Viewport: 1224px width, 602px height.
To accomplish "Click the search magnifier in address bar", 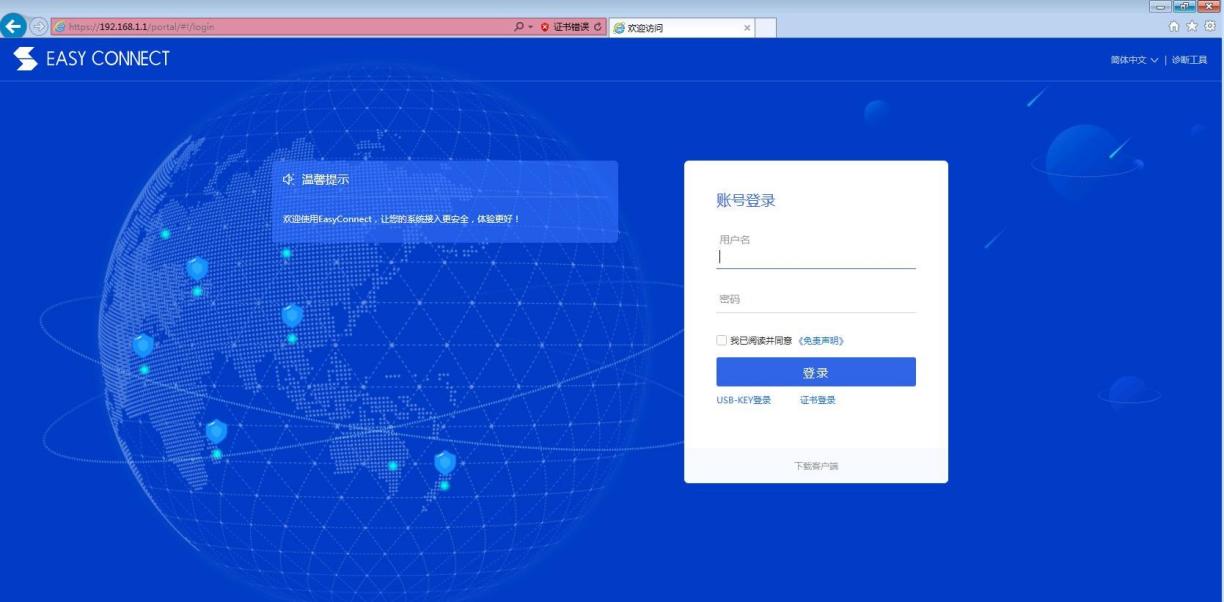I will (519, 27).
